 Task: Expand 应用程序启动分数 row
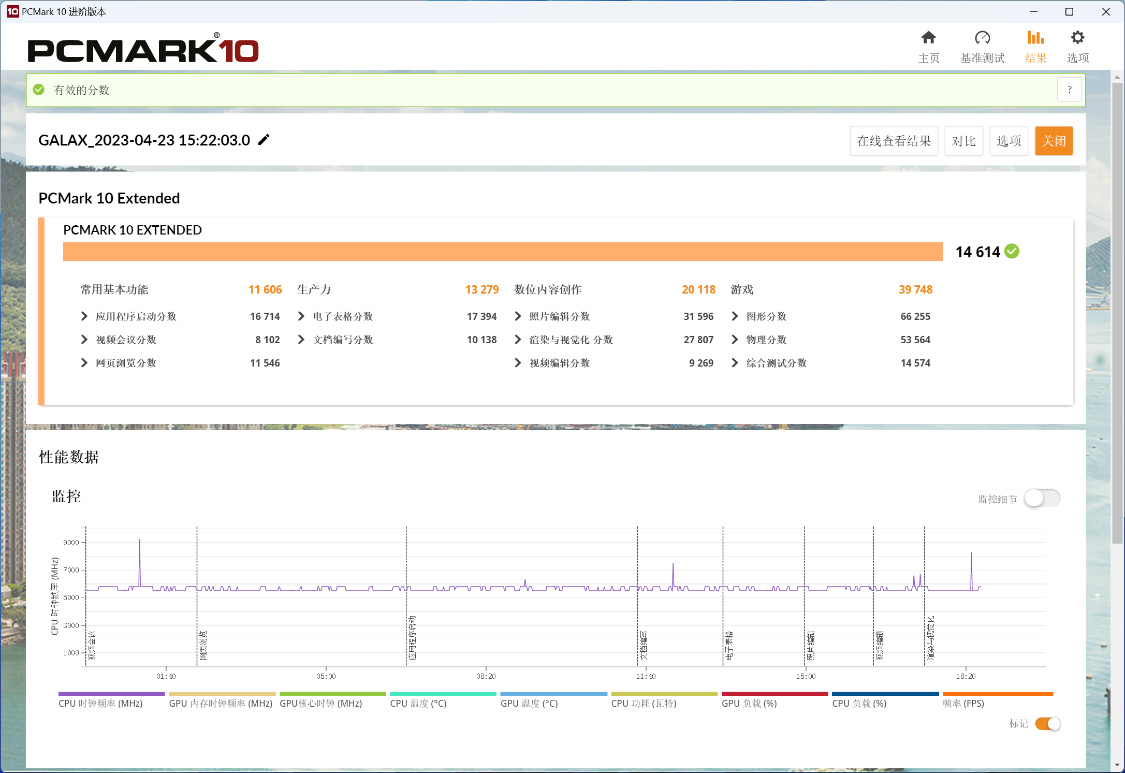(84, 316)
